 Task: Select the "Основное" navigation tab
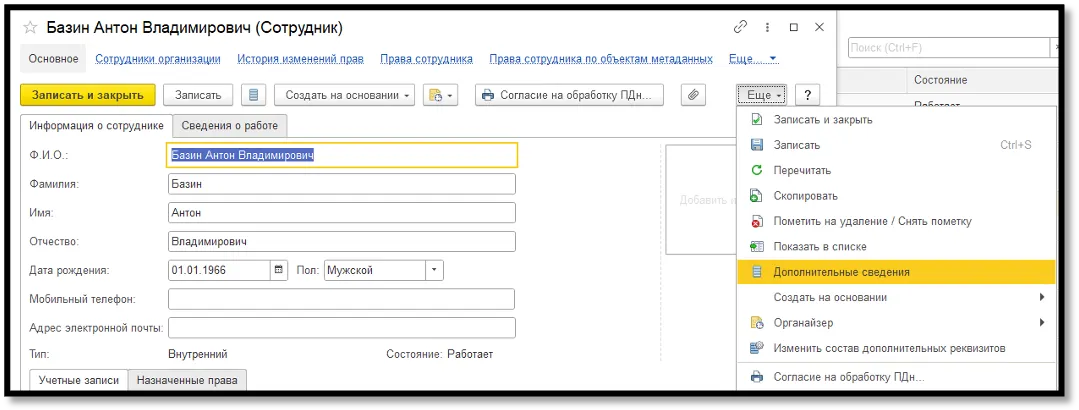(x=53, y=59)
